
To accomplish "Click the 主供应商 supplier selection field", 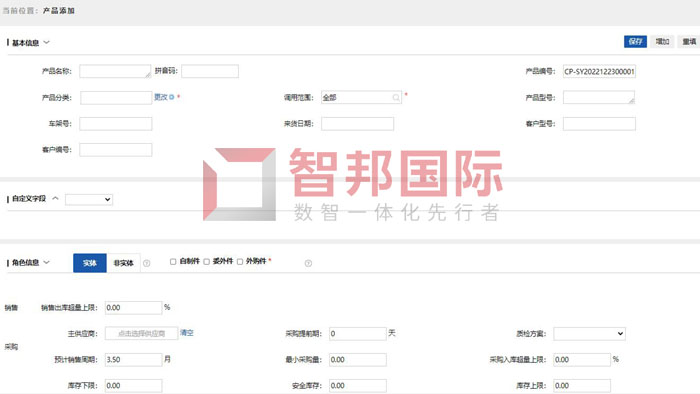I will pyautogui.click(x=142, y=333).
